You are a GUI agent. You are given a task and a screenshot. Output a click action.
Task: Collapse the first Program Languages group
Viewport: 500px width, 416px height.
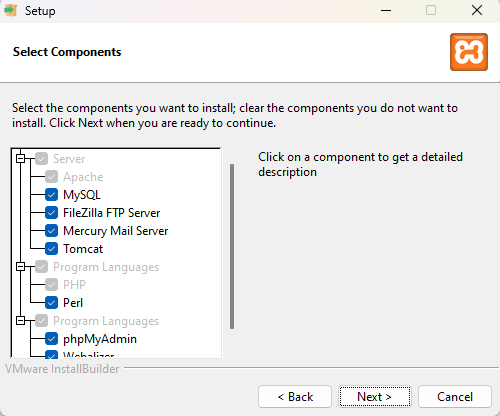[x=21, y=267]
